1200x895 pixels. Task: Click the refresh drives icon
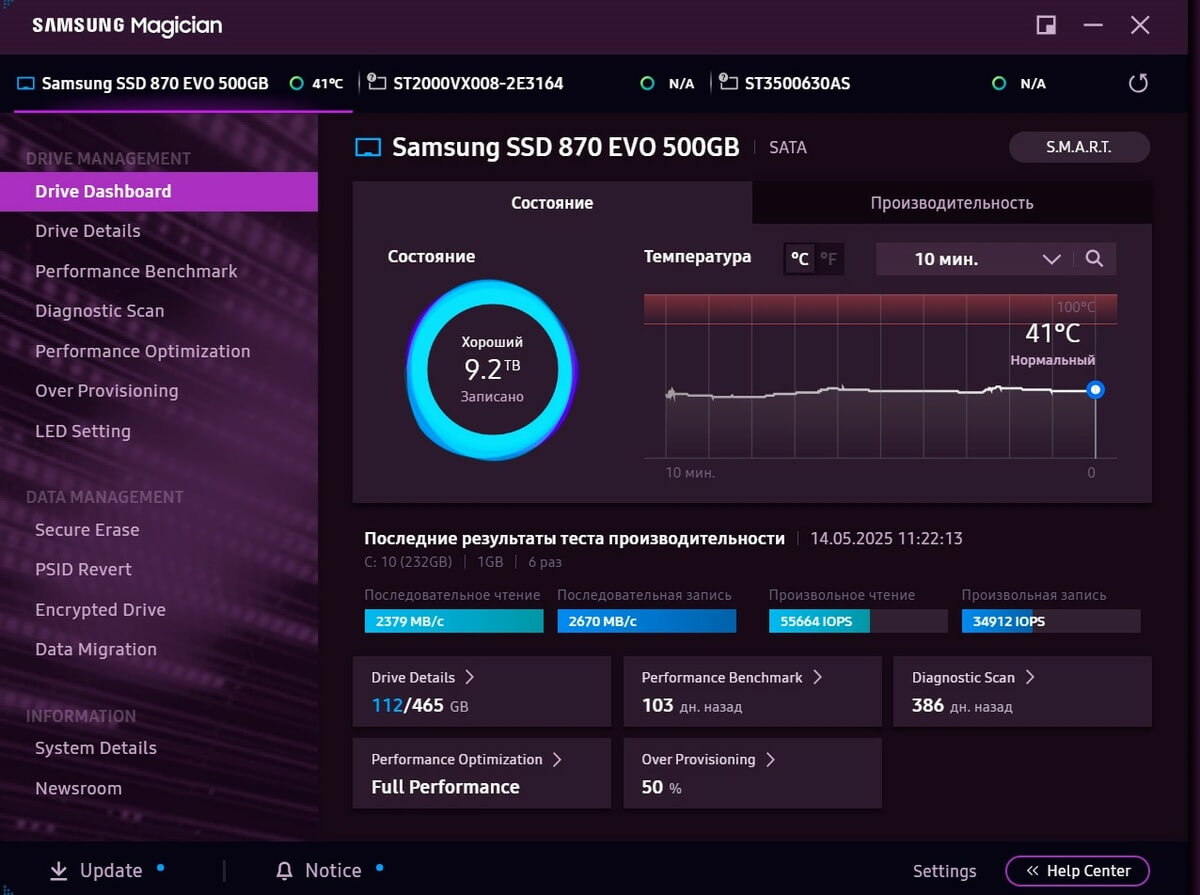1138,83
